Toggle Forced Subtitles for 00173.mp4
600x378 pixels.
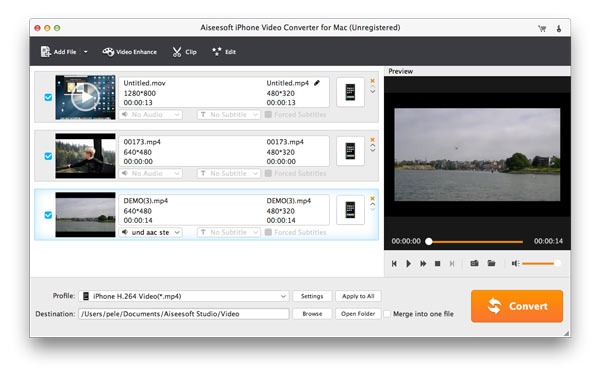[x=268, y=173]
